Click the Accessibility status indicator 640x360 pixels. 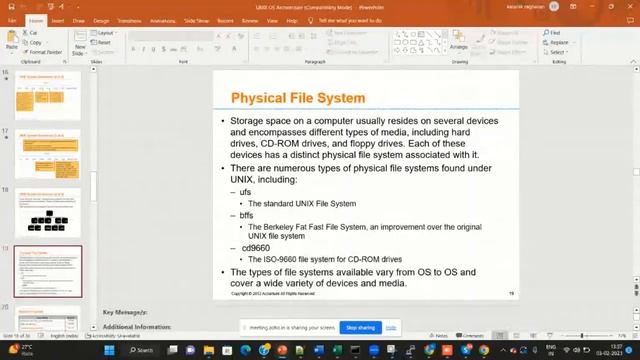click(x=113, y=336)
